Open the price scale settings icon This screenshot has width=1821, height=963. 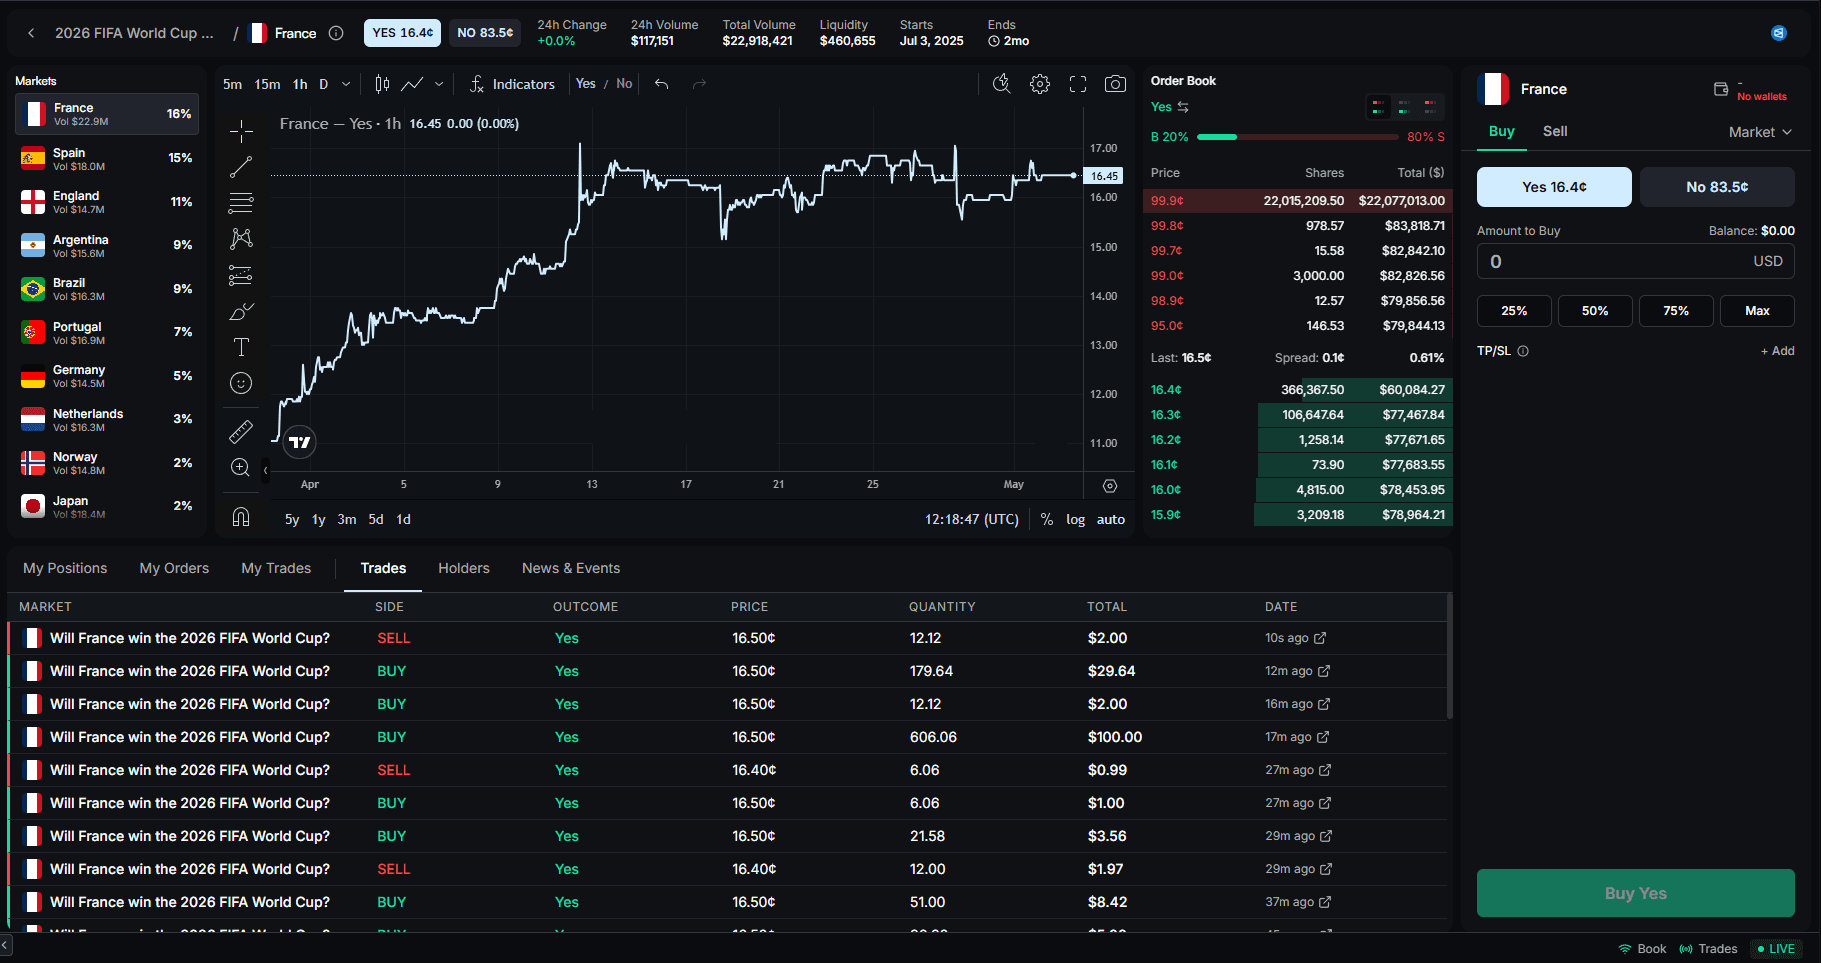click(1110, 486)
